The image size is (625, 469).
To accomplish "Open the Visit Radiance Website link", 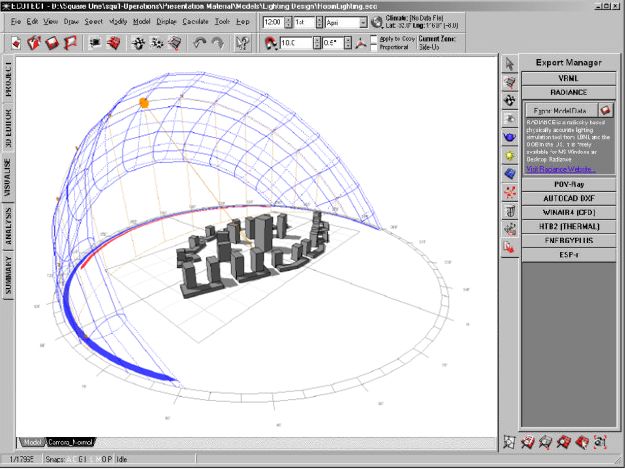I will coord(560,169).
